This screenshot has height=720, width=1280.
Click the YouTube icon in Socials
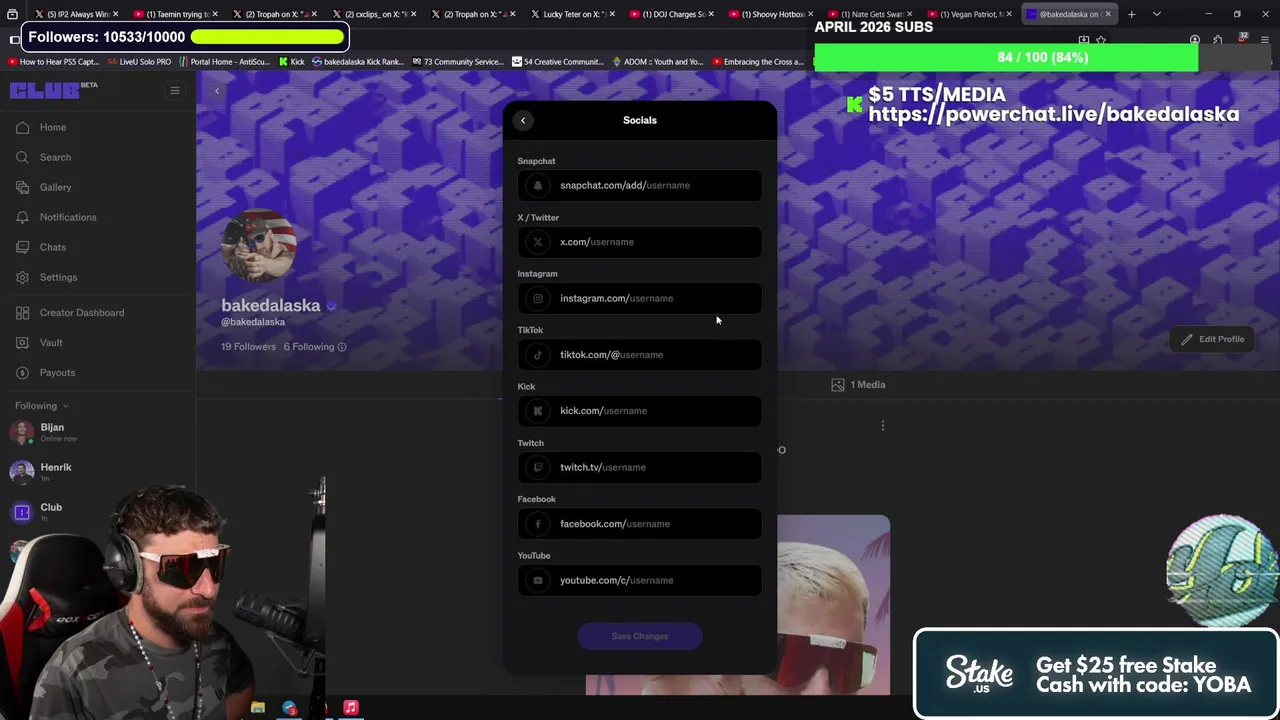[538, 580]
